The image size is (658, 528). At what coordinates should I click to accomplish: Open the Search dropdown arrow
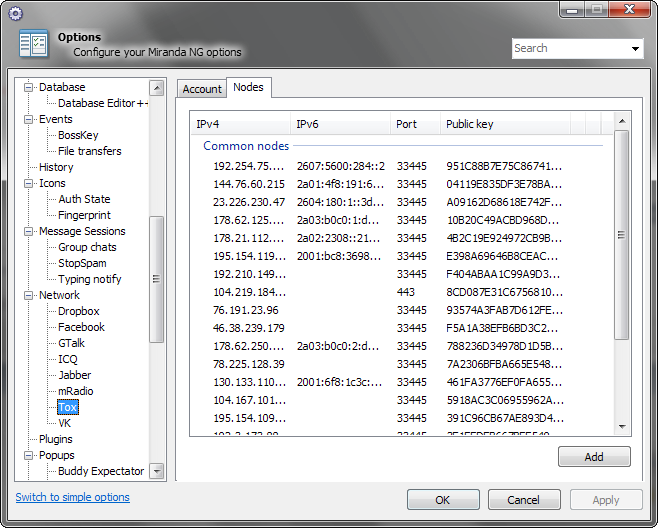(x=636, y=49)
